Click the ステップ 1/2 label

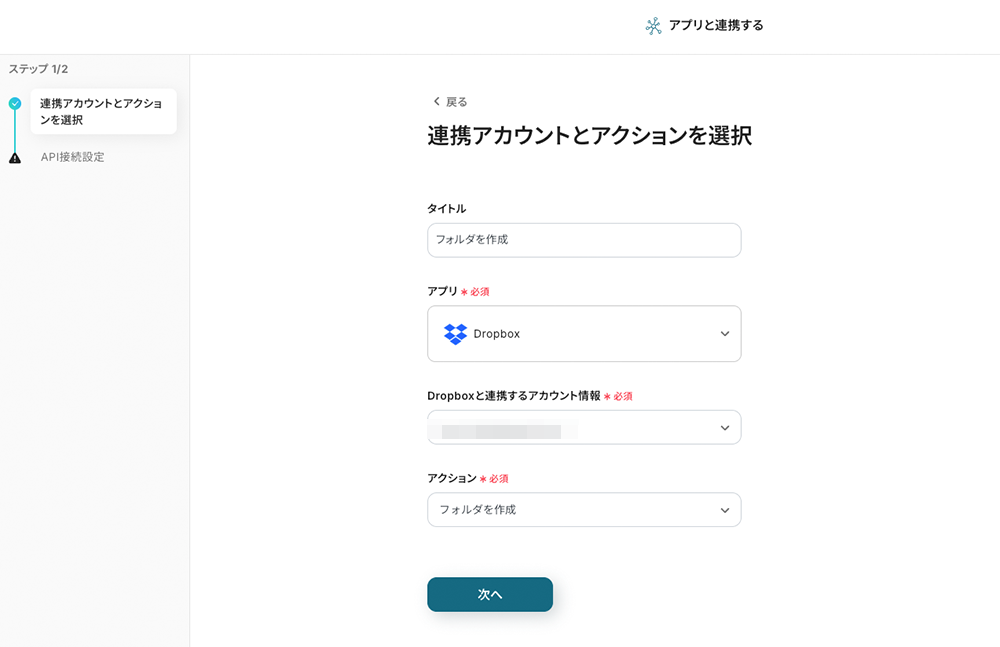(39, 69)
